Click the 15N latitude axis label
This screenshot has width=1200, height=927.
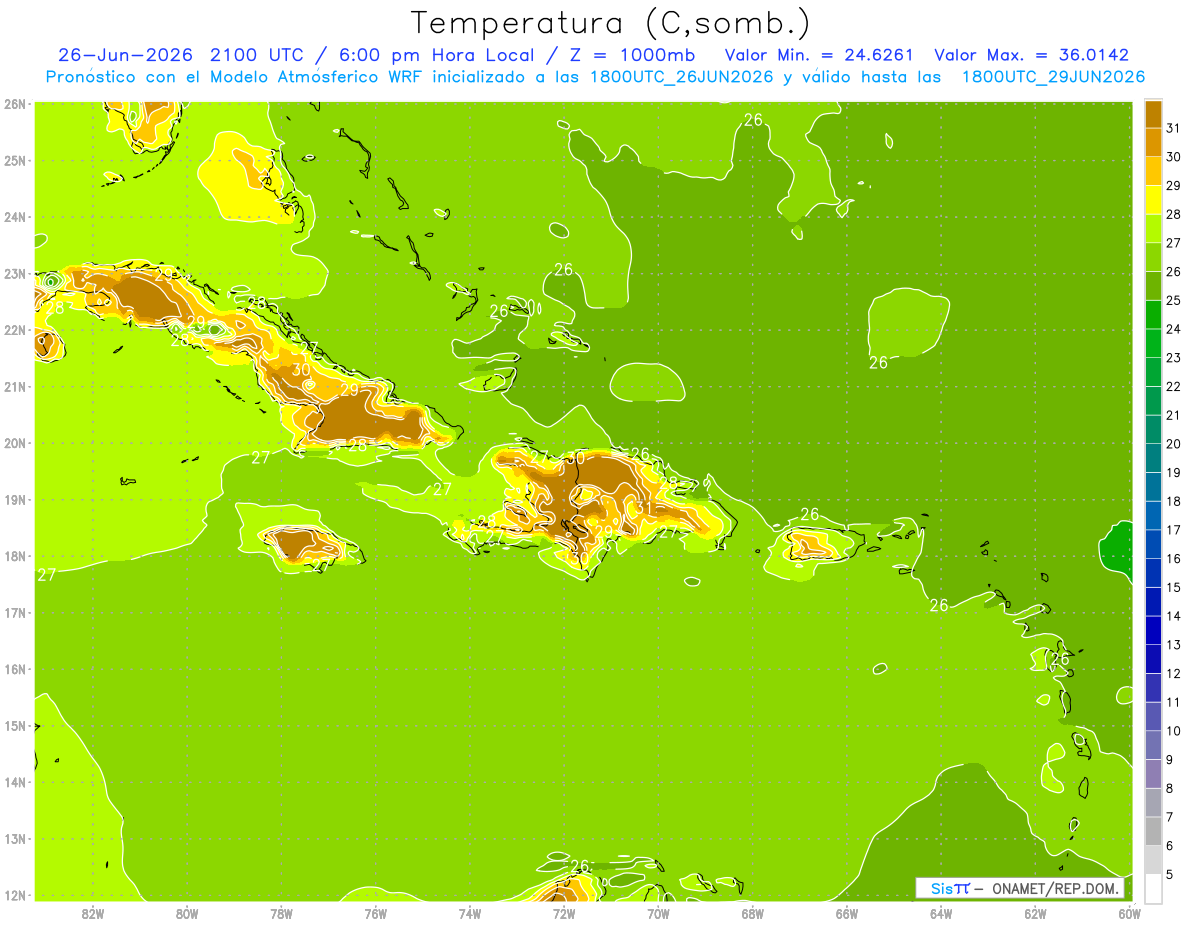click(15, 726)
